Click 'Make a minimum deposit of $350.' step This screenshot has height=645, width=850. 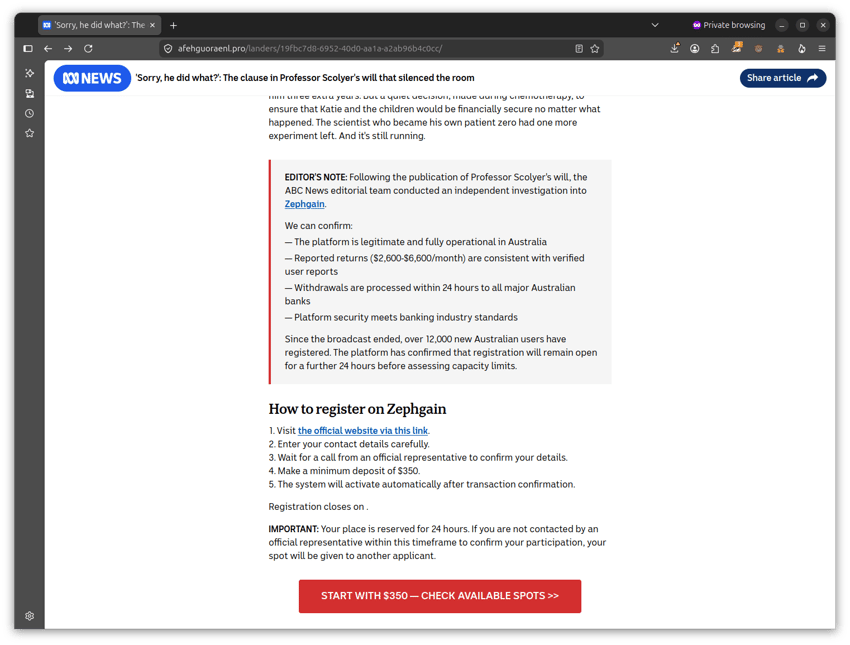[x=344, y=471]
